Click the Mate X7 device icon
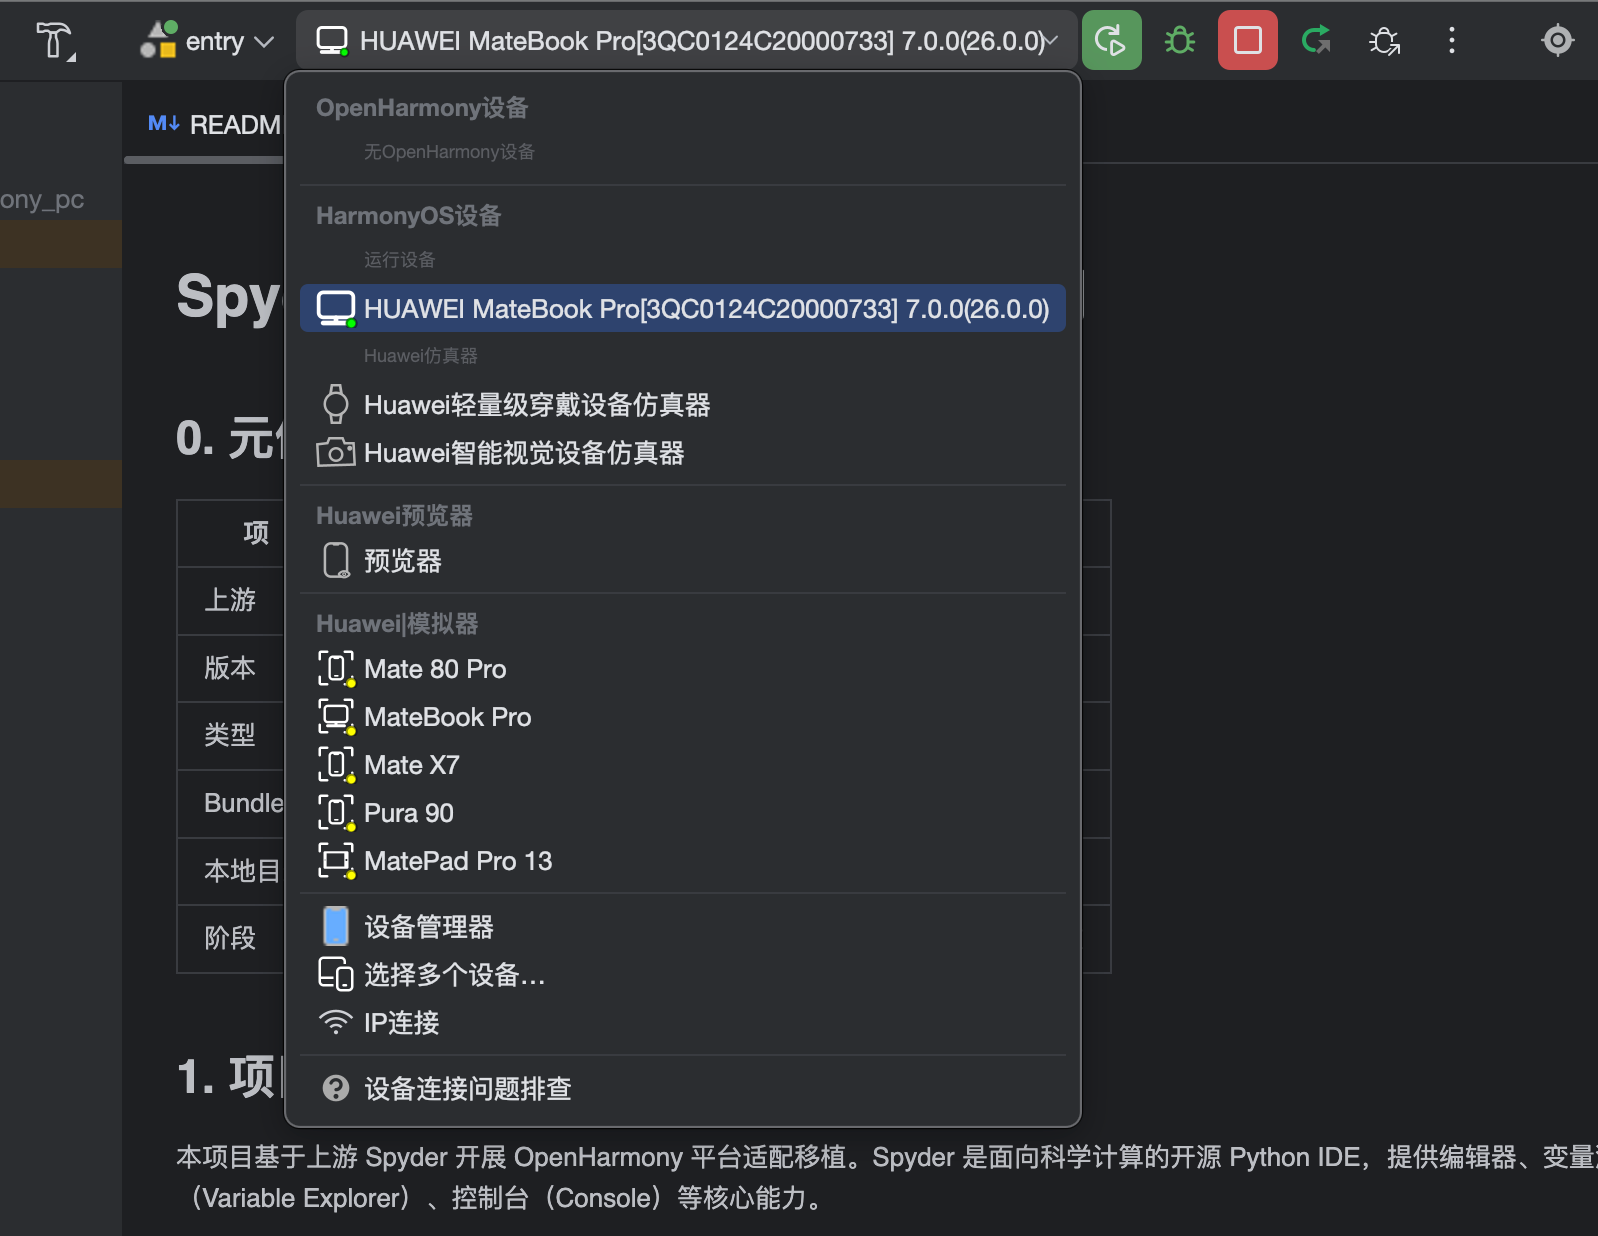The image size is (1598, 1236). tap(337, 765)
